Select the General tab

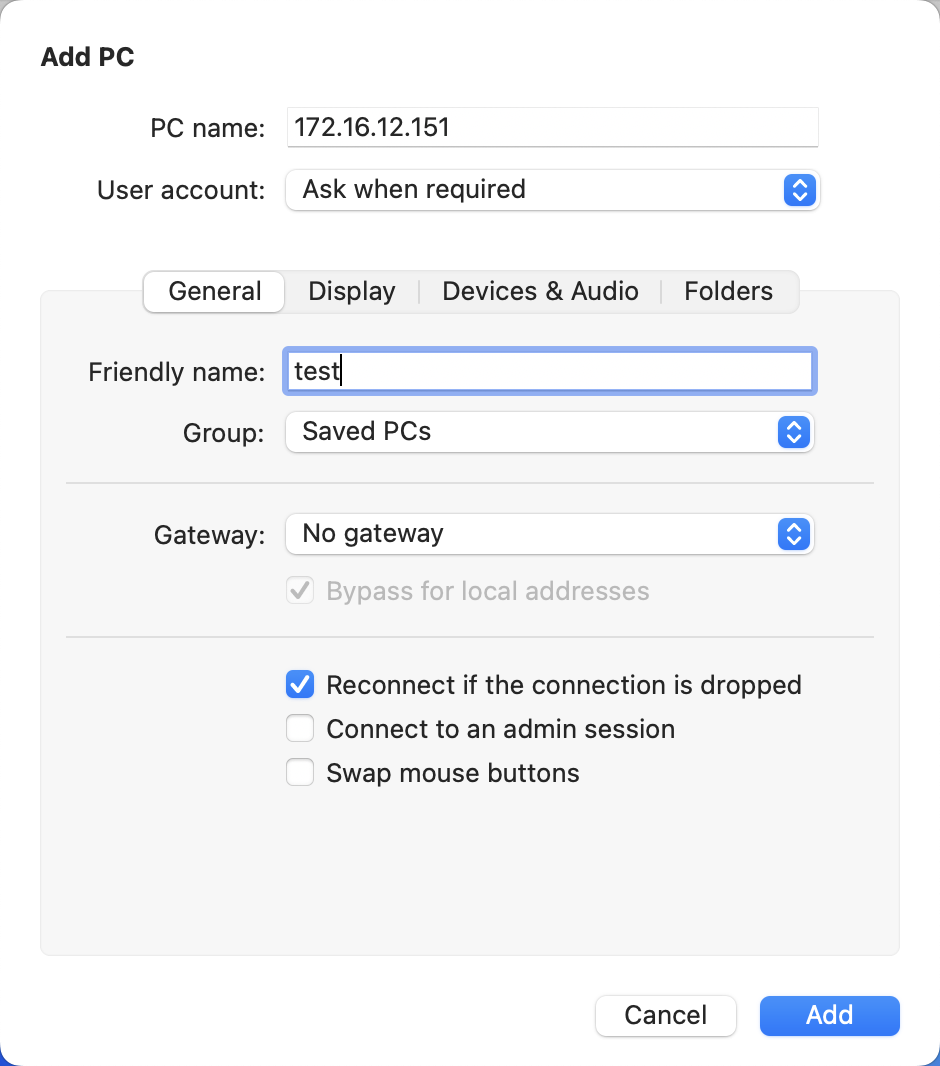point(213,291)
